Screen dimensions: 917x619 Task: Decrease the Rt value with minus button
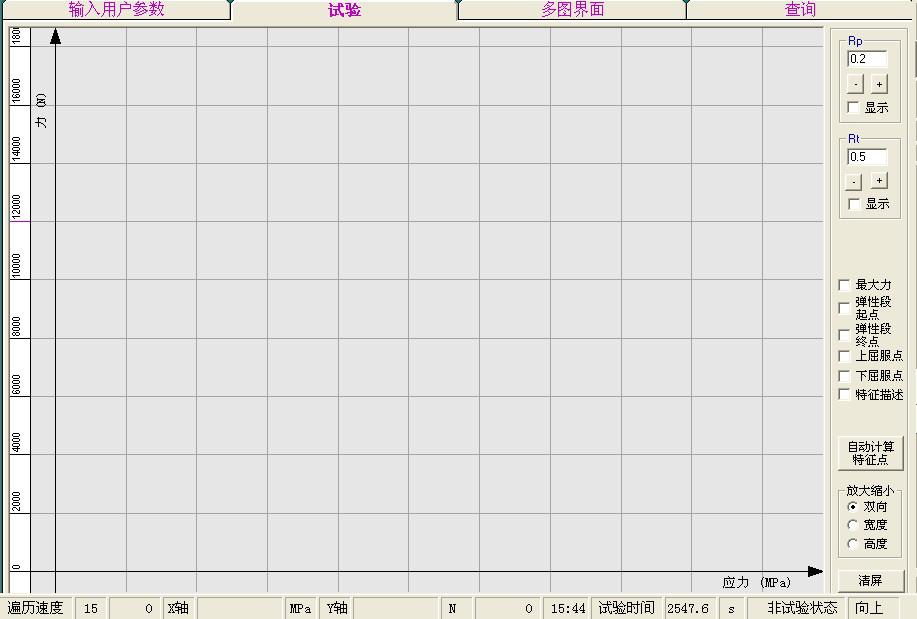pos(854,182)
